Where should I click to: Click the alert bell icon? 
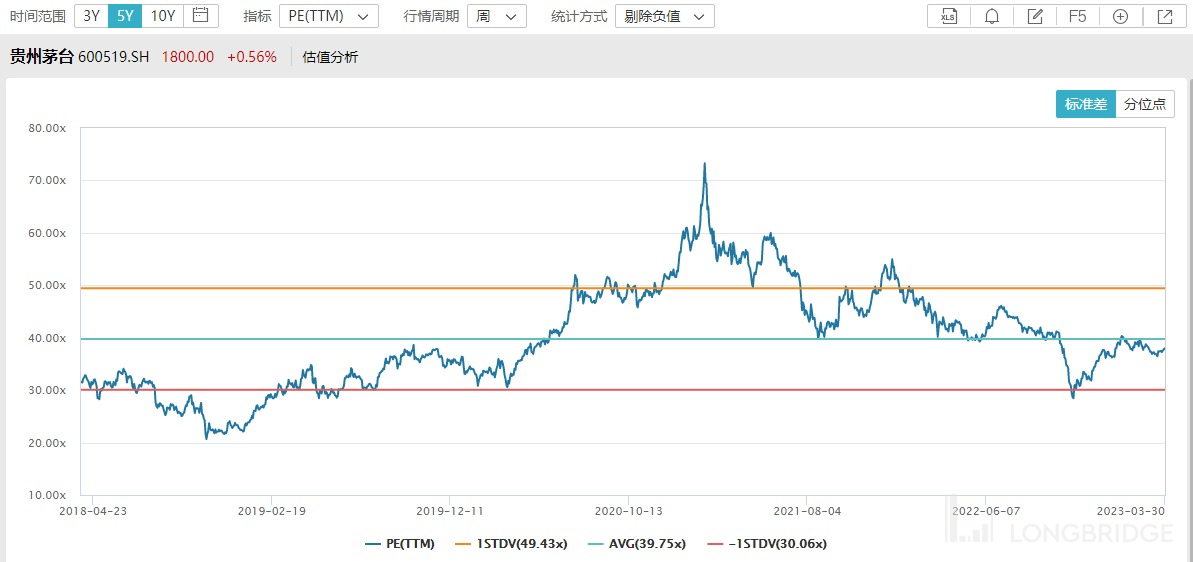pyautogui.click(x=992, y=16)
